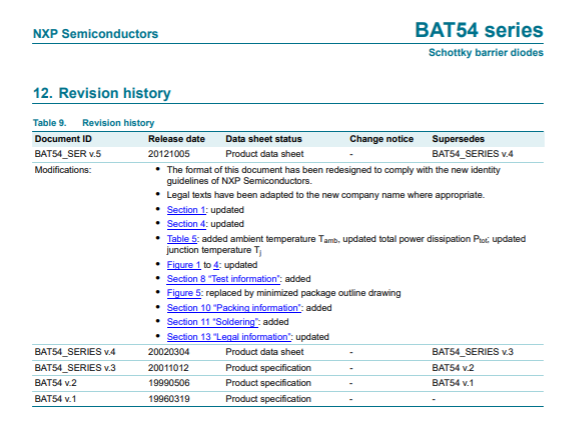Click 'BAT54_SERIES v.3' in Document ID column
Viewport: 578px width, 421px height.
click(x=75, y=368)
